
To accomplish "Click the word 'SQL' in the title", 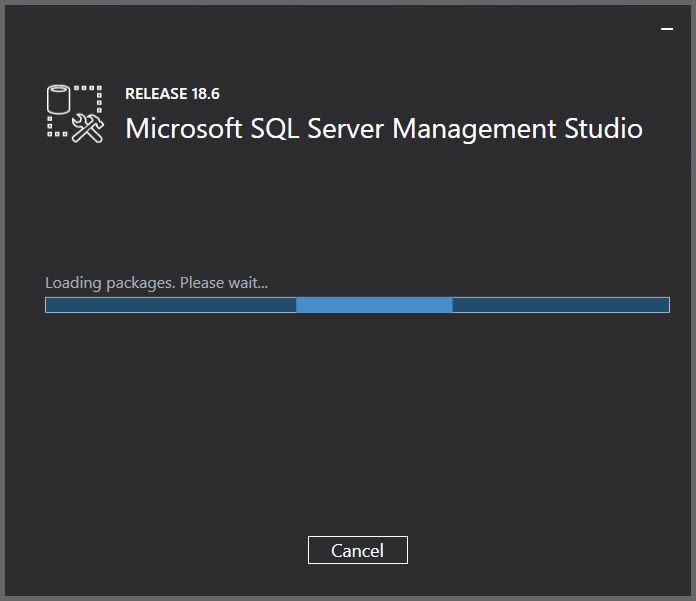I will 271,129.
